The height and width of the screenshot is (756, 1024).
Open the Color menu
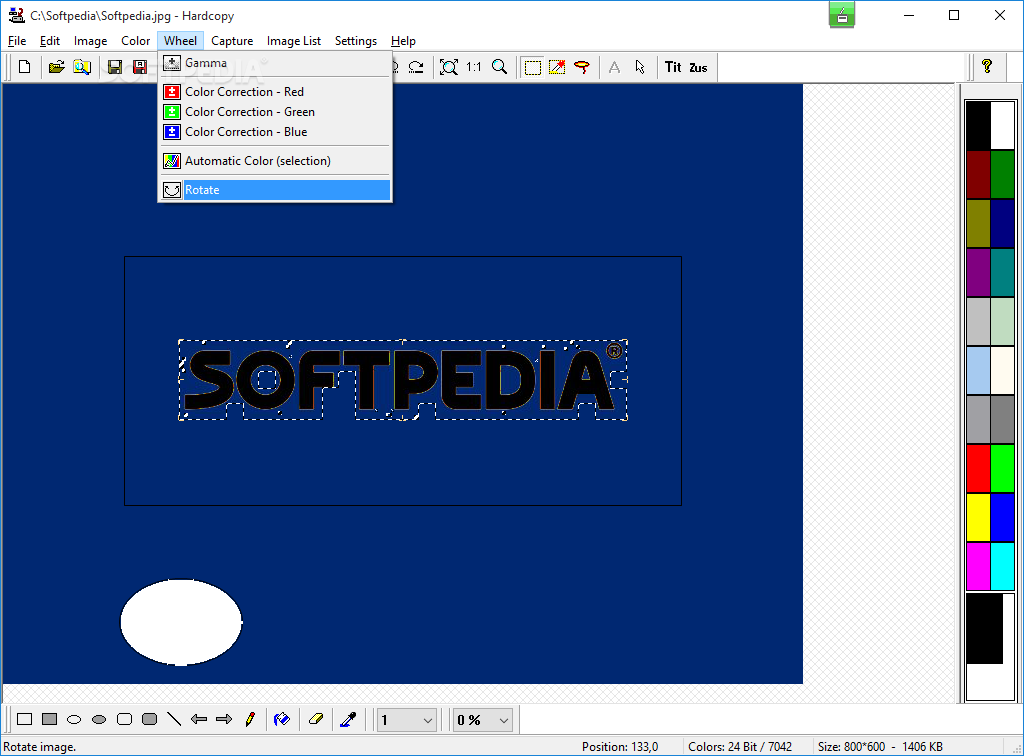click(x=135, y=40)
